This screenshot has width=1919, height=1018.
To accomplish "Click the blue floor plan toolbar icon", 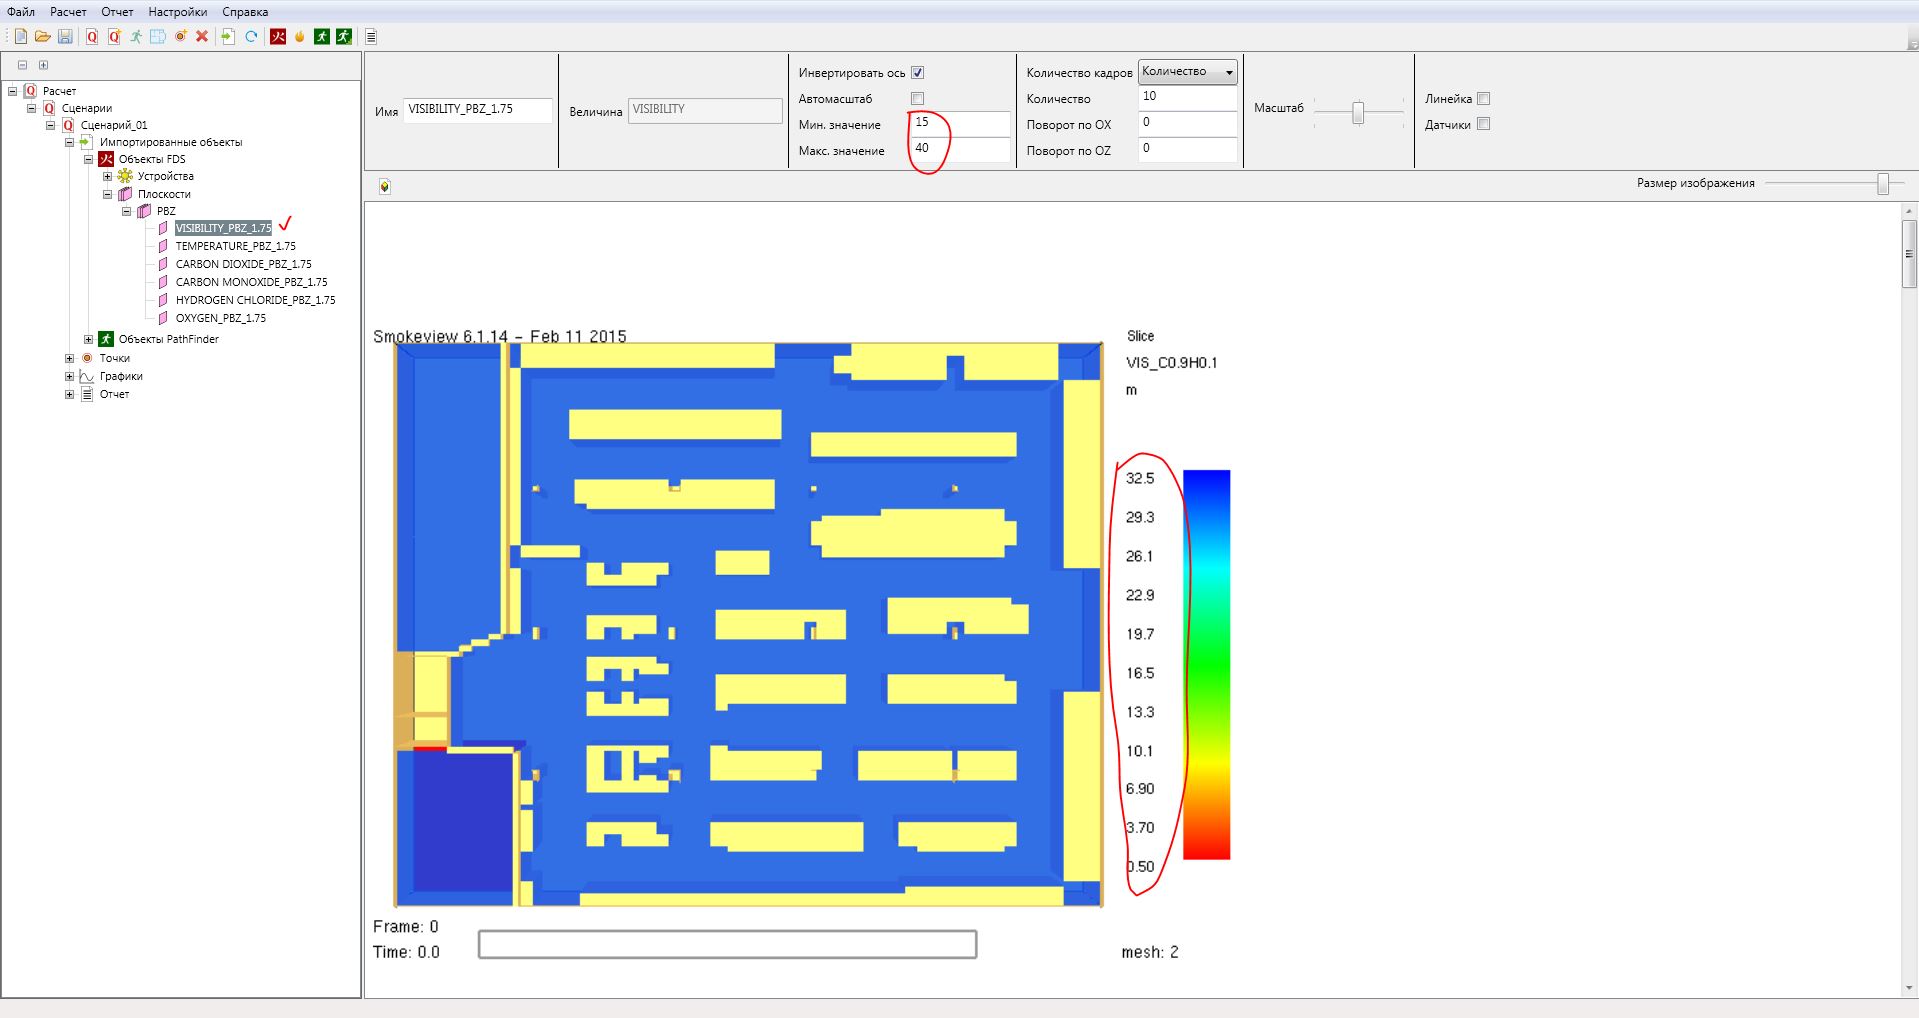I will (158, 37).
